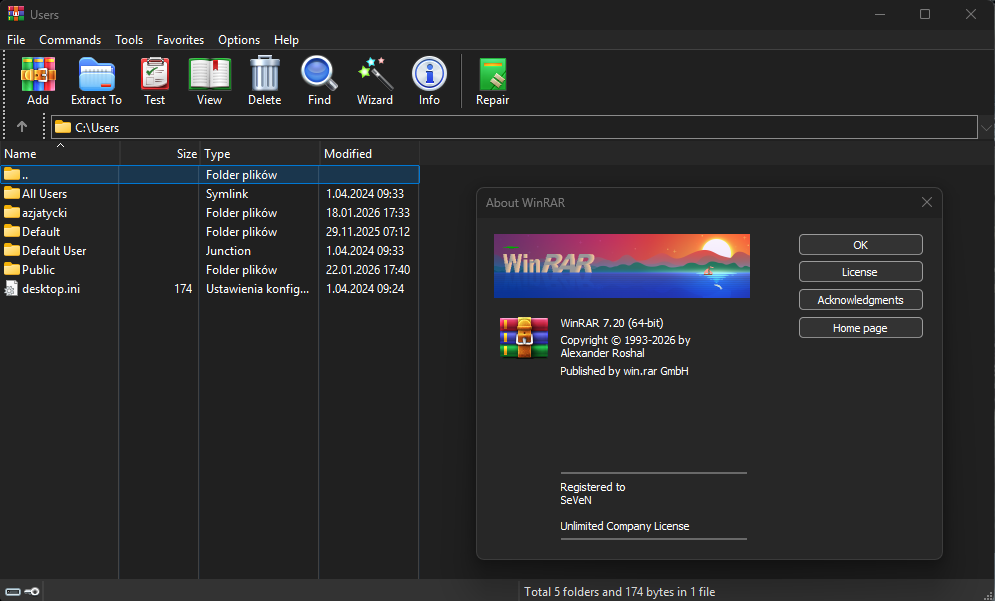Click the 'Ustawienia konfig...' type cell
This screenshot has width=995, height=601.
pyautogui.click(x=257, y=289)
